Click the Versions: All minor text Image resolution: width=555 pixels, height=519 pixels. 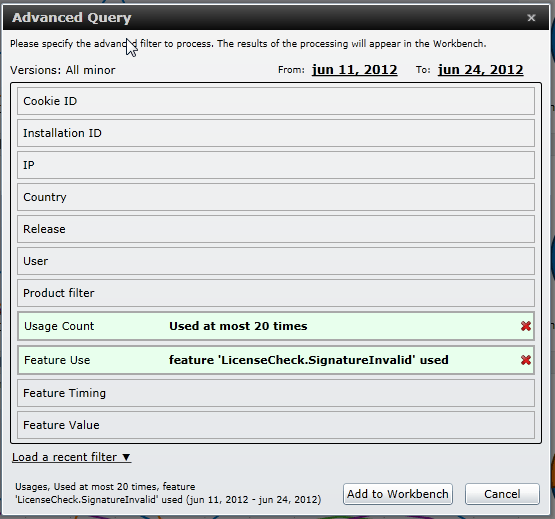pos(63,70)
